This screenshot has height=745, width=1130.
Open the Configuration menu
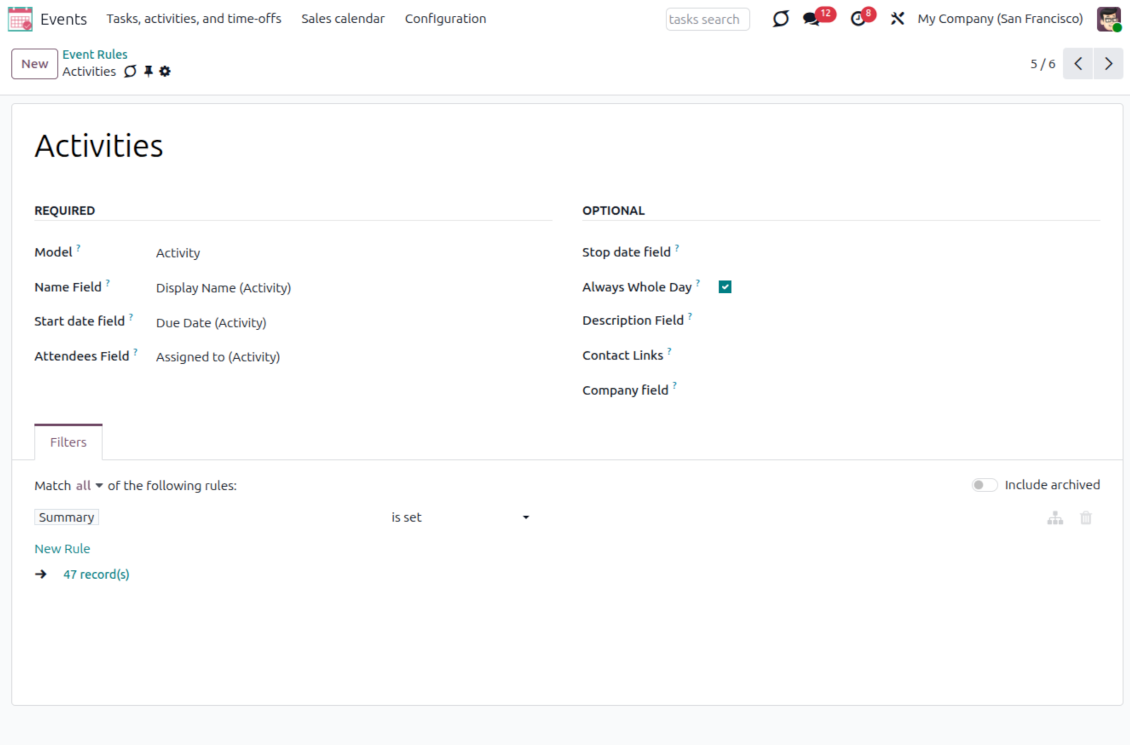tap(445, 19)
